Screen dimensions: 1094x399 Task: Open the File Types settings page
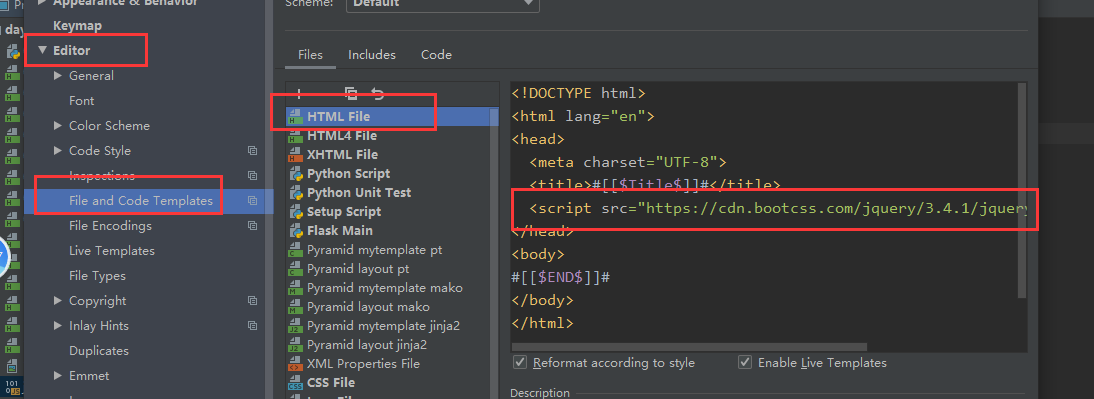(x=97, y=276)
